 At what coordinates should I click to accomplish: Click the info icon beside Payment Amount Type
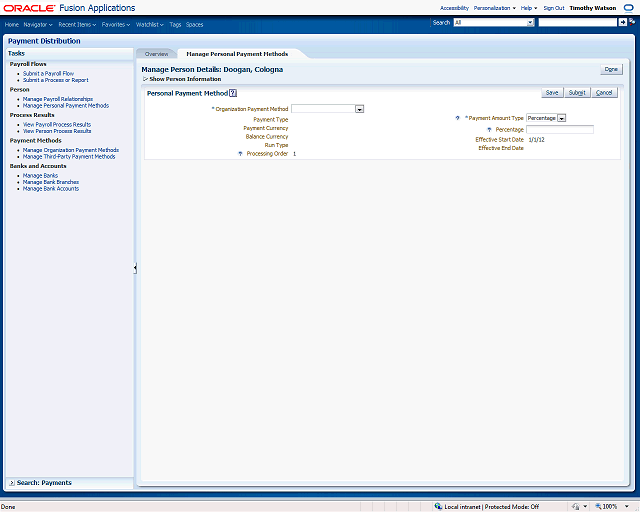458,118
